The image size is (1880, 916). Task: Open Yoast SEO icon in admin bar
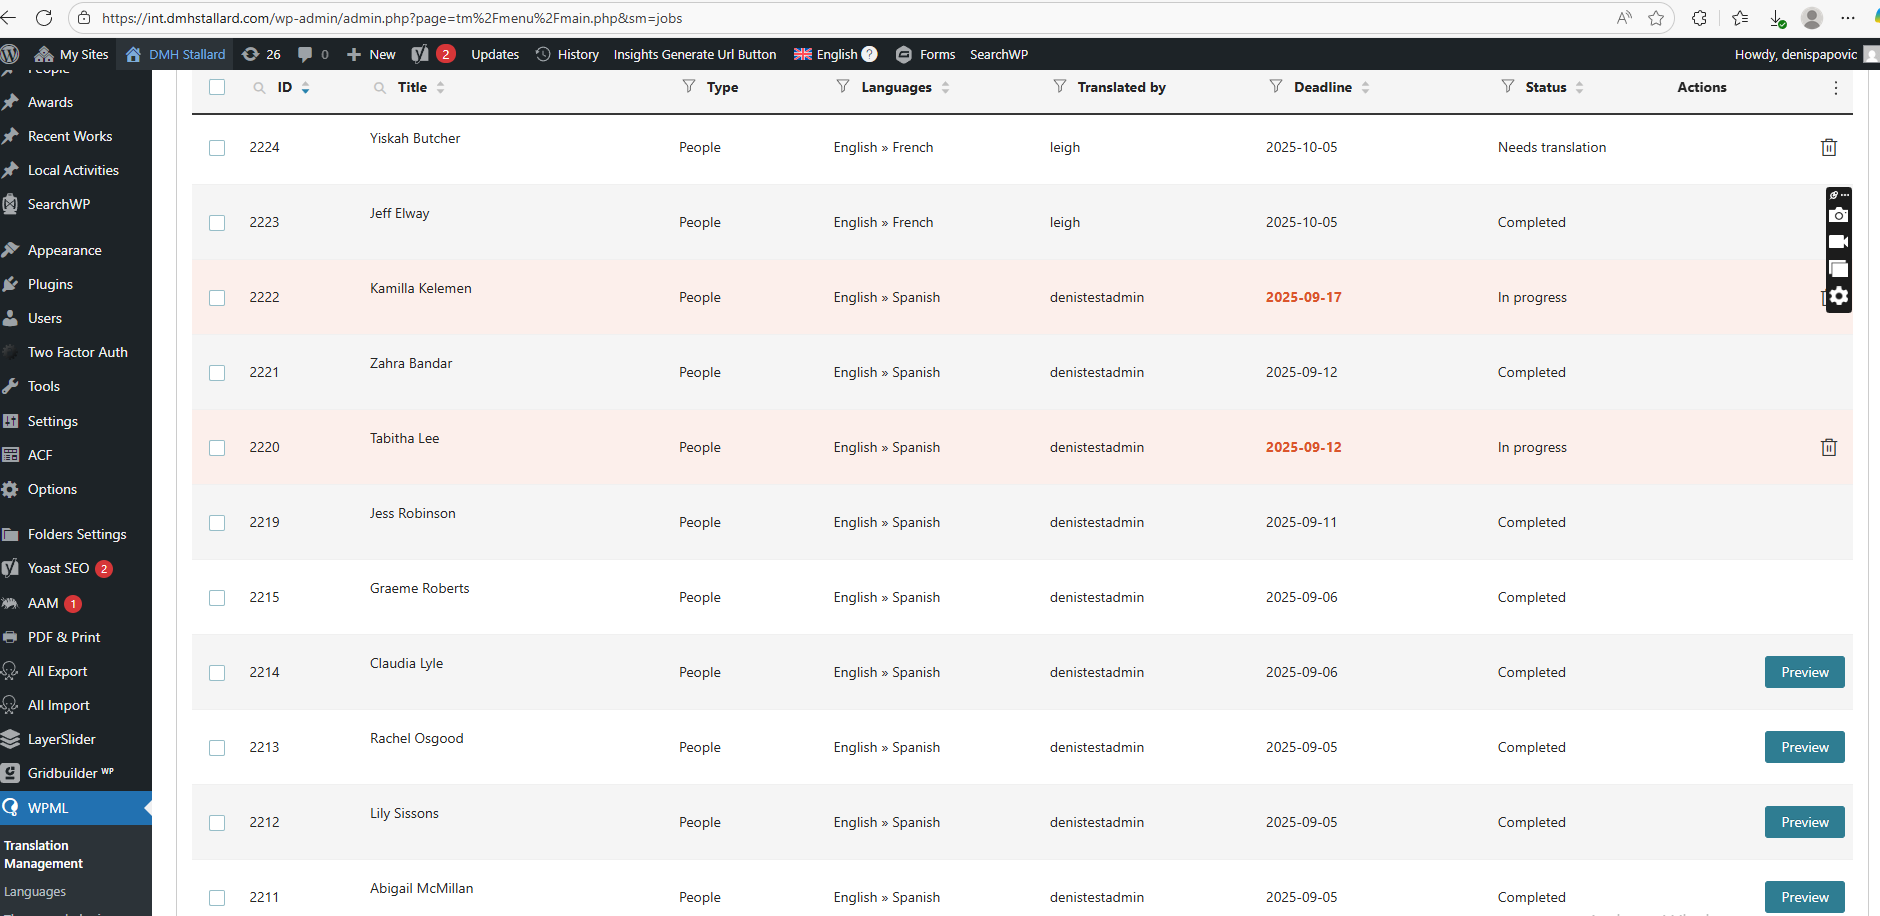click(420, 54)
